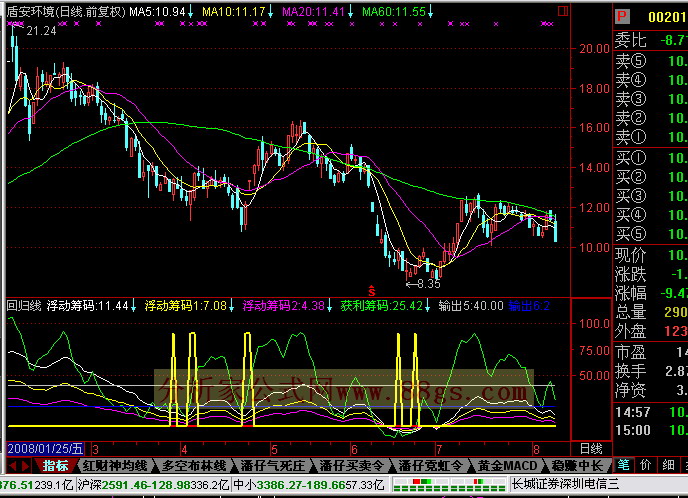The image size is (688, 498).
Task: Click the 委比 row in quote panel
Action: (x=651, y=40)
